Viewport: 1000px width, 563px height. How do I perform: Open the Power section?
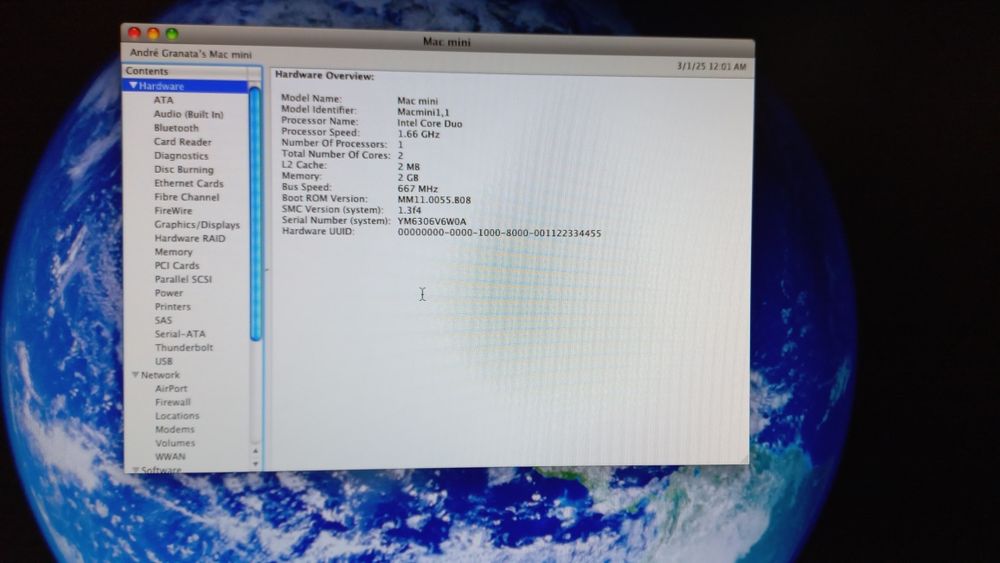pos(169,293)
